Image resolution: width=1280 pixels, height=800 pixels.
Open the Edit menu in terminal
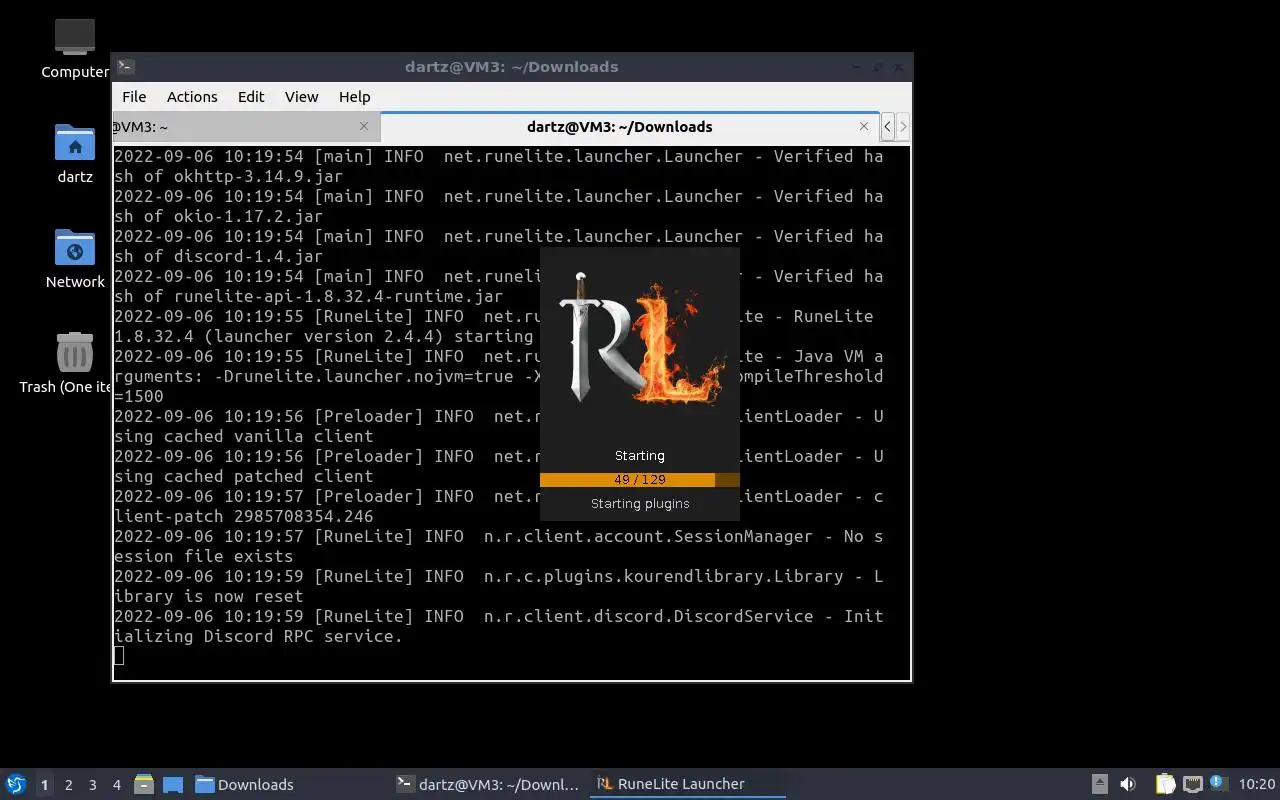tap(251, 97)
